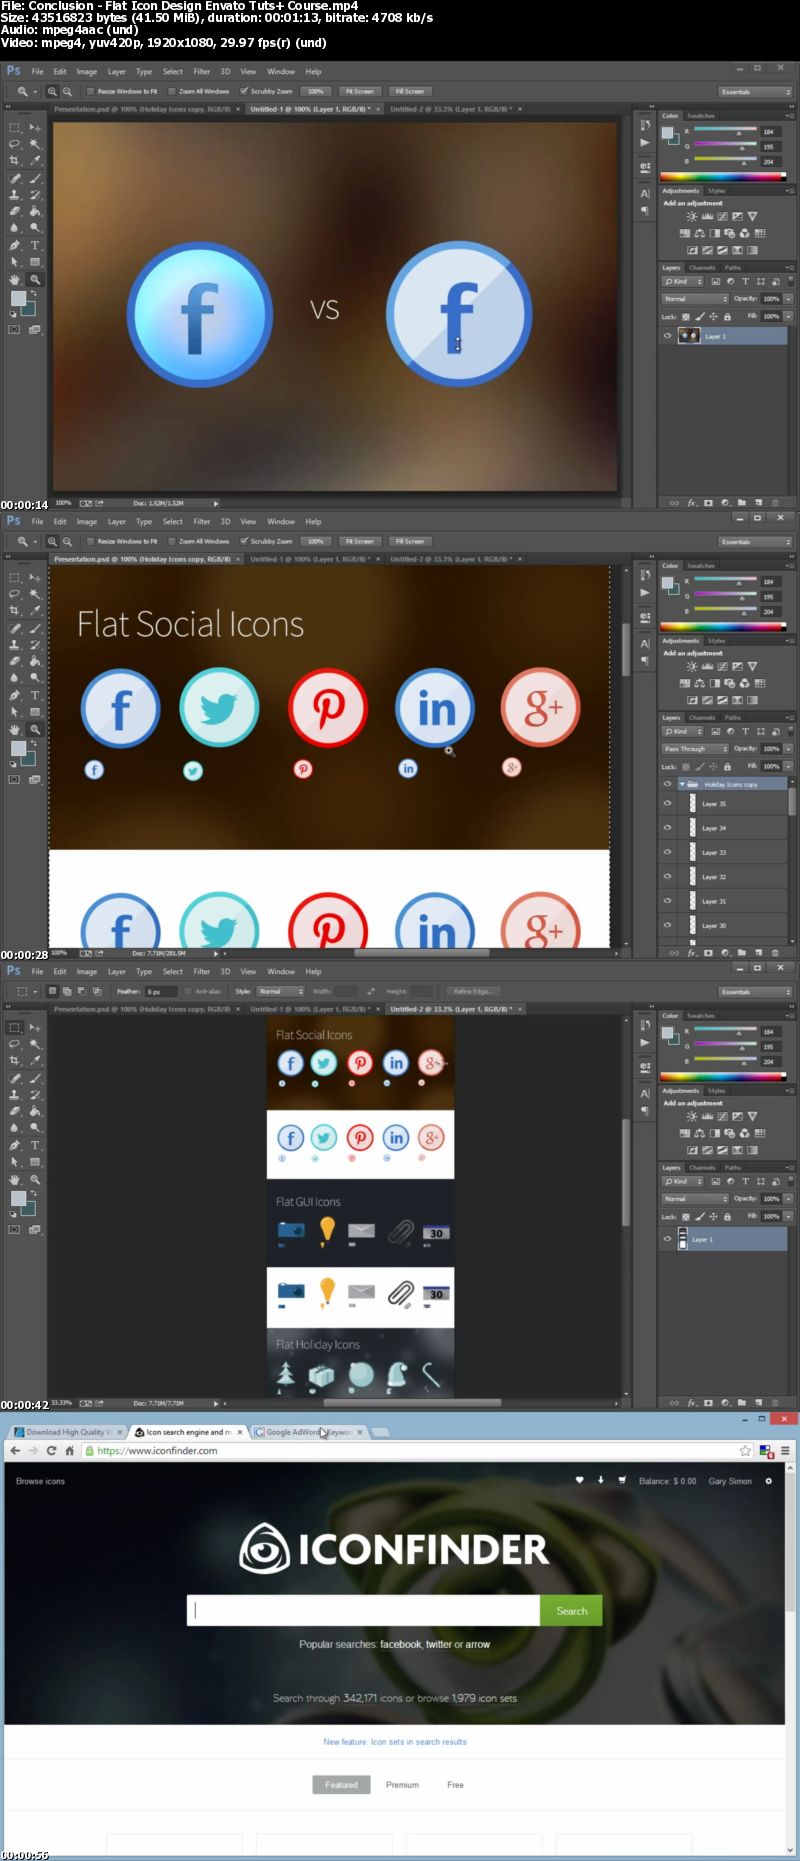Click the B color slider in 00:00:28 frame
The height and width of the screenshot is (1861, 800).
[726, 611]
